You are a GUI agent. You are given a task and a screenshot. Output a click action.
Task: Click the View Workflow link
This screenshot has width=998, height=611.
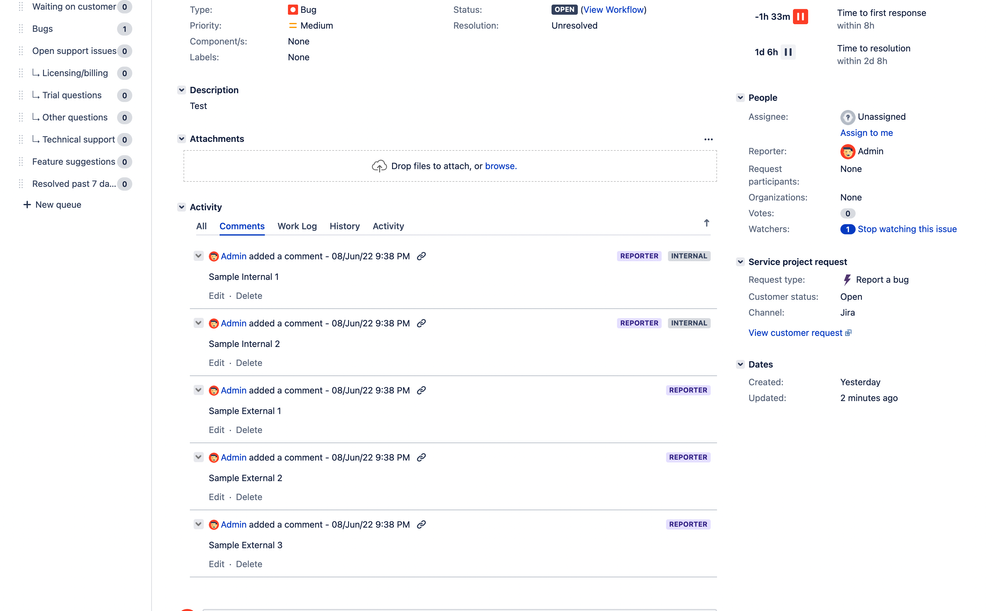pos(614,10)
